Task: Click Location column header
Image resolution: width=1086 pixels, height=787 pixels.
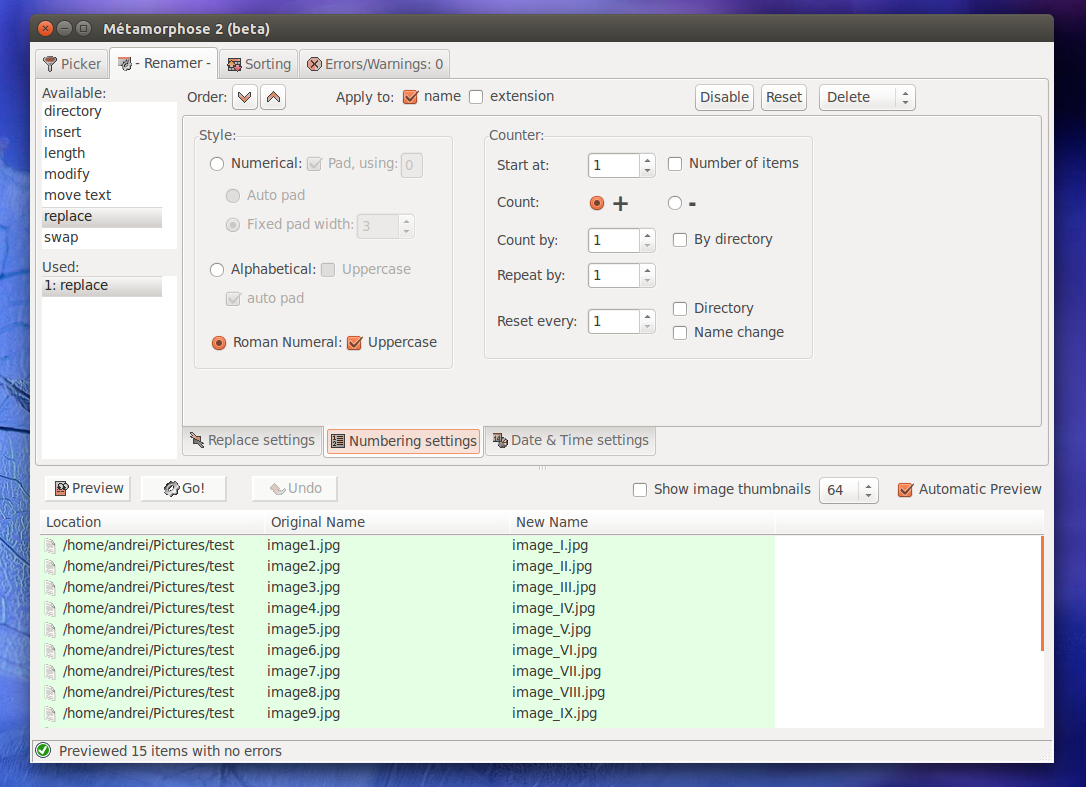Action: [152, 522]
